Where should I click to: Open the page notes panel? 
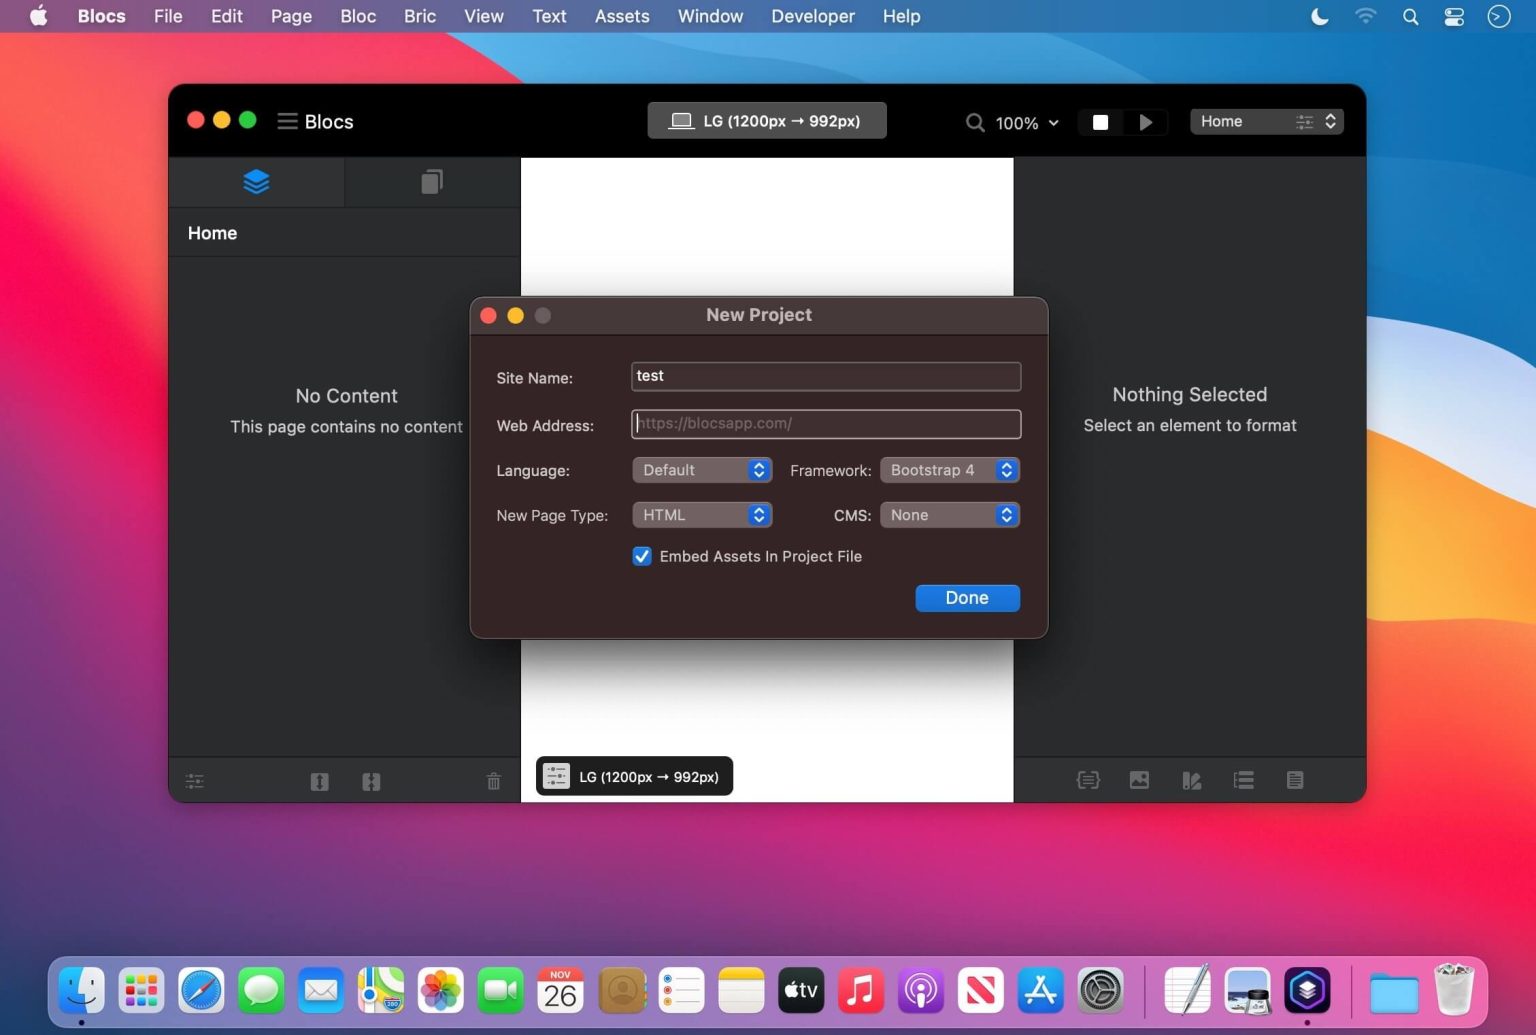[x=1295, y=780]
